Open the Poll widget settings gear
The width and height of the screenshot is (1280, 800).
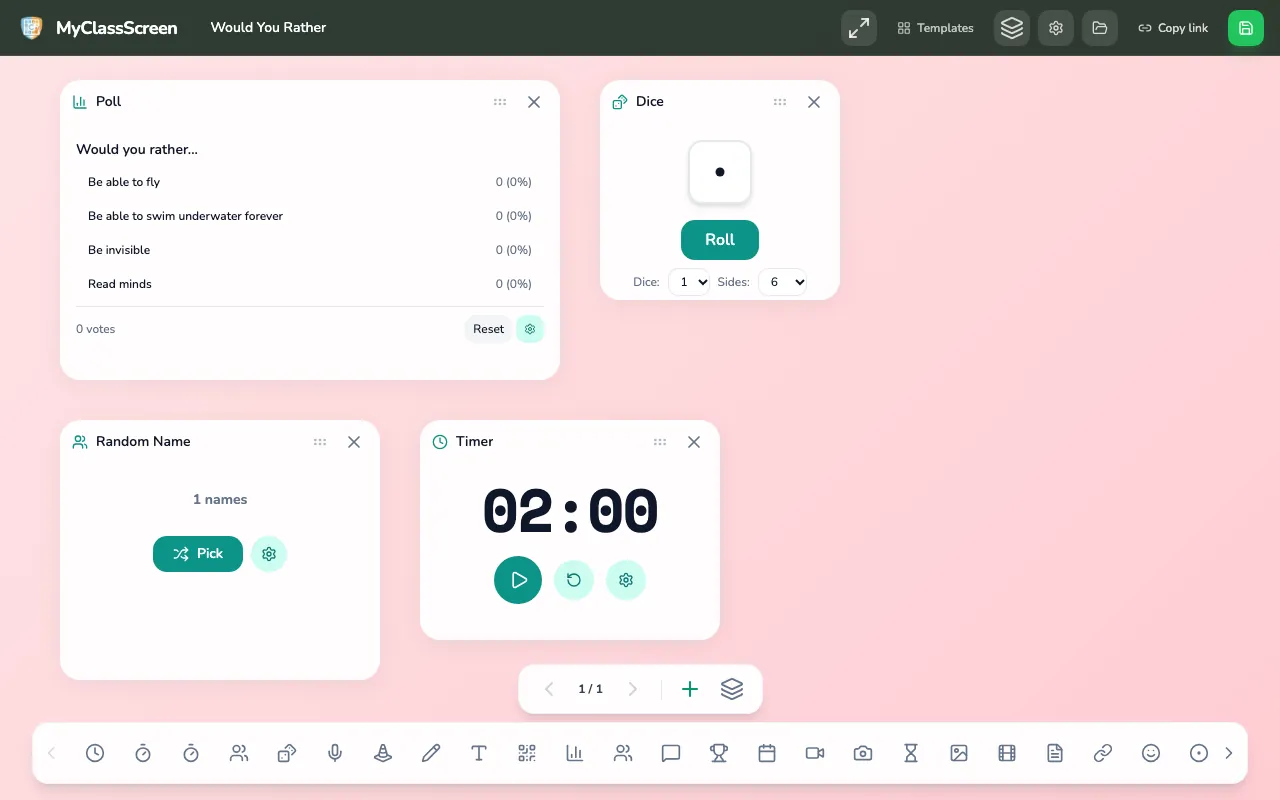(x=530, y=329)
